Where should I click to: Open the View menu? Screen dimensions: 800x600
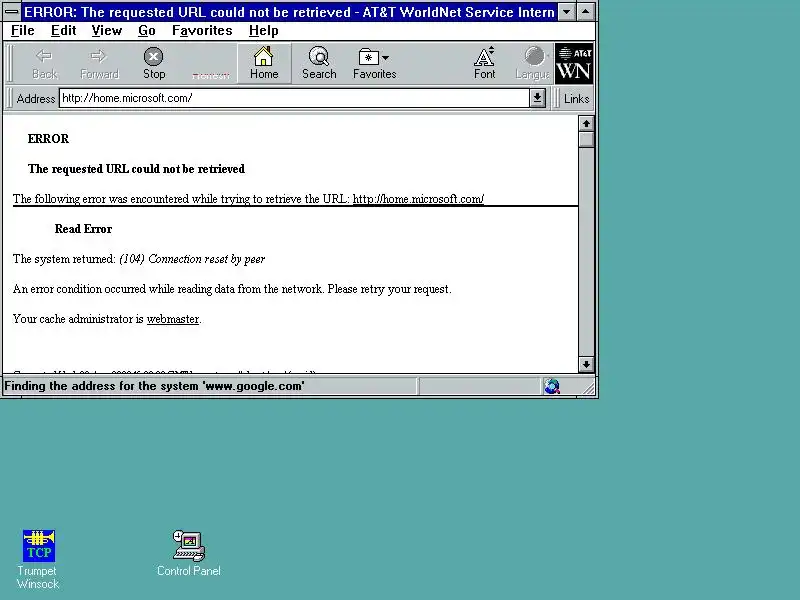pyautogui.click(x=107, y=31)
